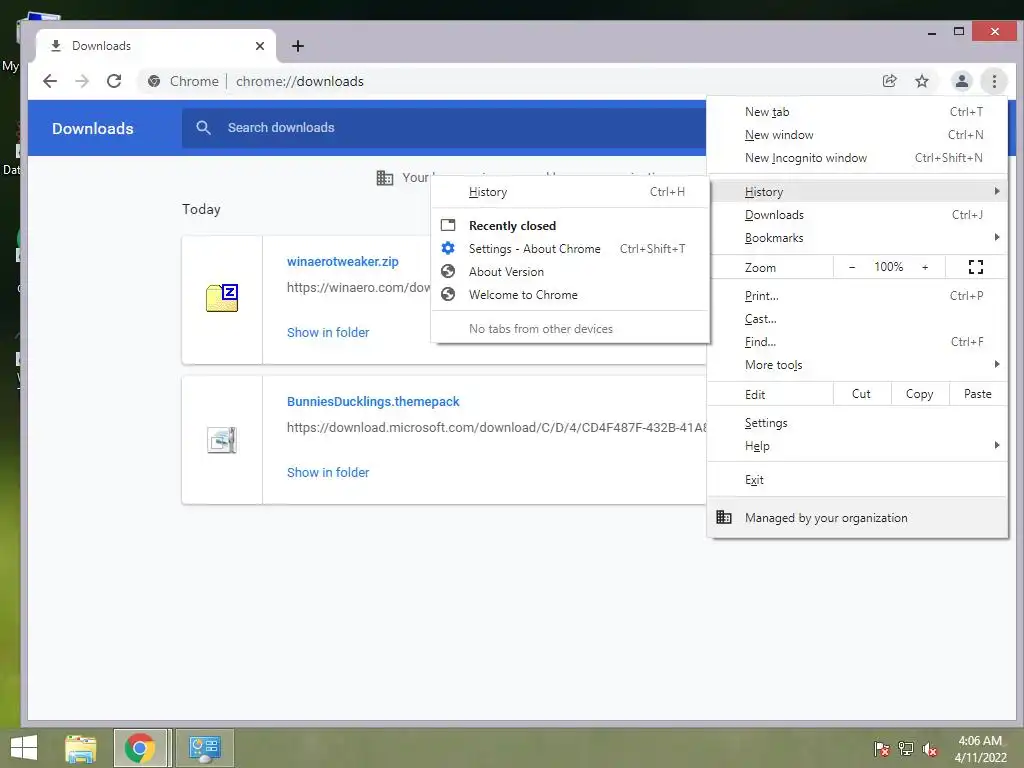This screenshot has width=1024, height=768.
Task: Close the Downloads tab
Action: [x=260, y=46]
